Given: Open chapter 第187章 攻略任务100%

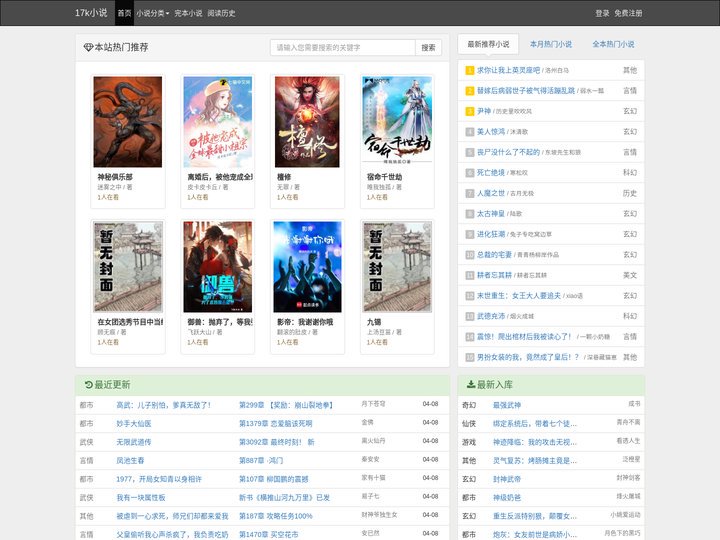Looking at the screenshot, I should pyautogui.click(x=276, y=516).
